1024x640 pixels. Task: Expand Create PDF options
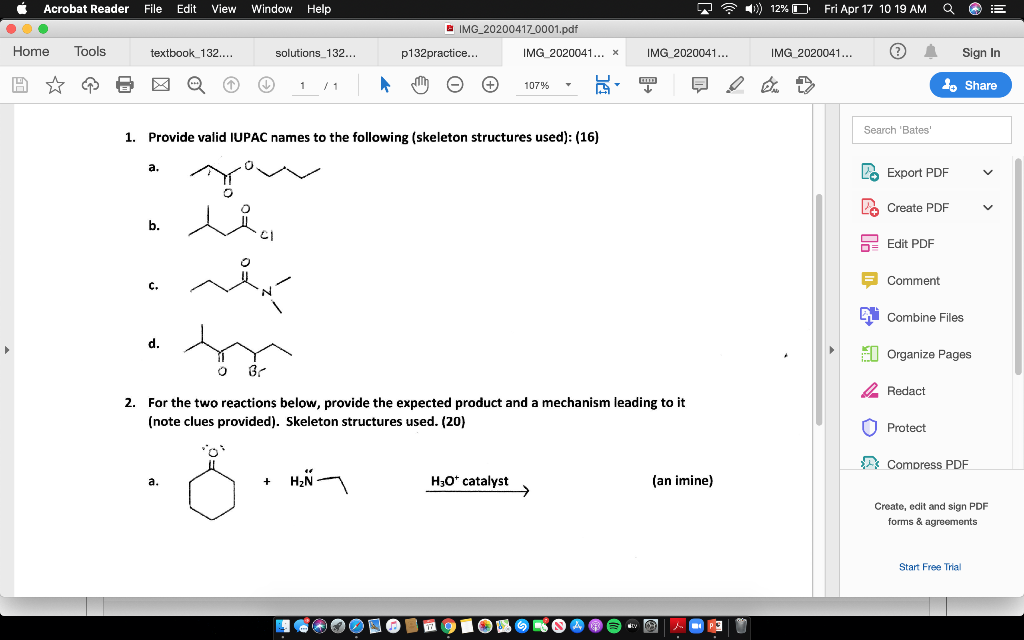click(988, 207)
